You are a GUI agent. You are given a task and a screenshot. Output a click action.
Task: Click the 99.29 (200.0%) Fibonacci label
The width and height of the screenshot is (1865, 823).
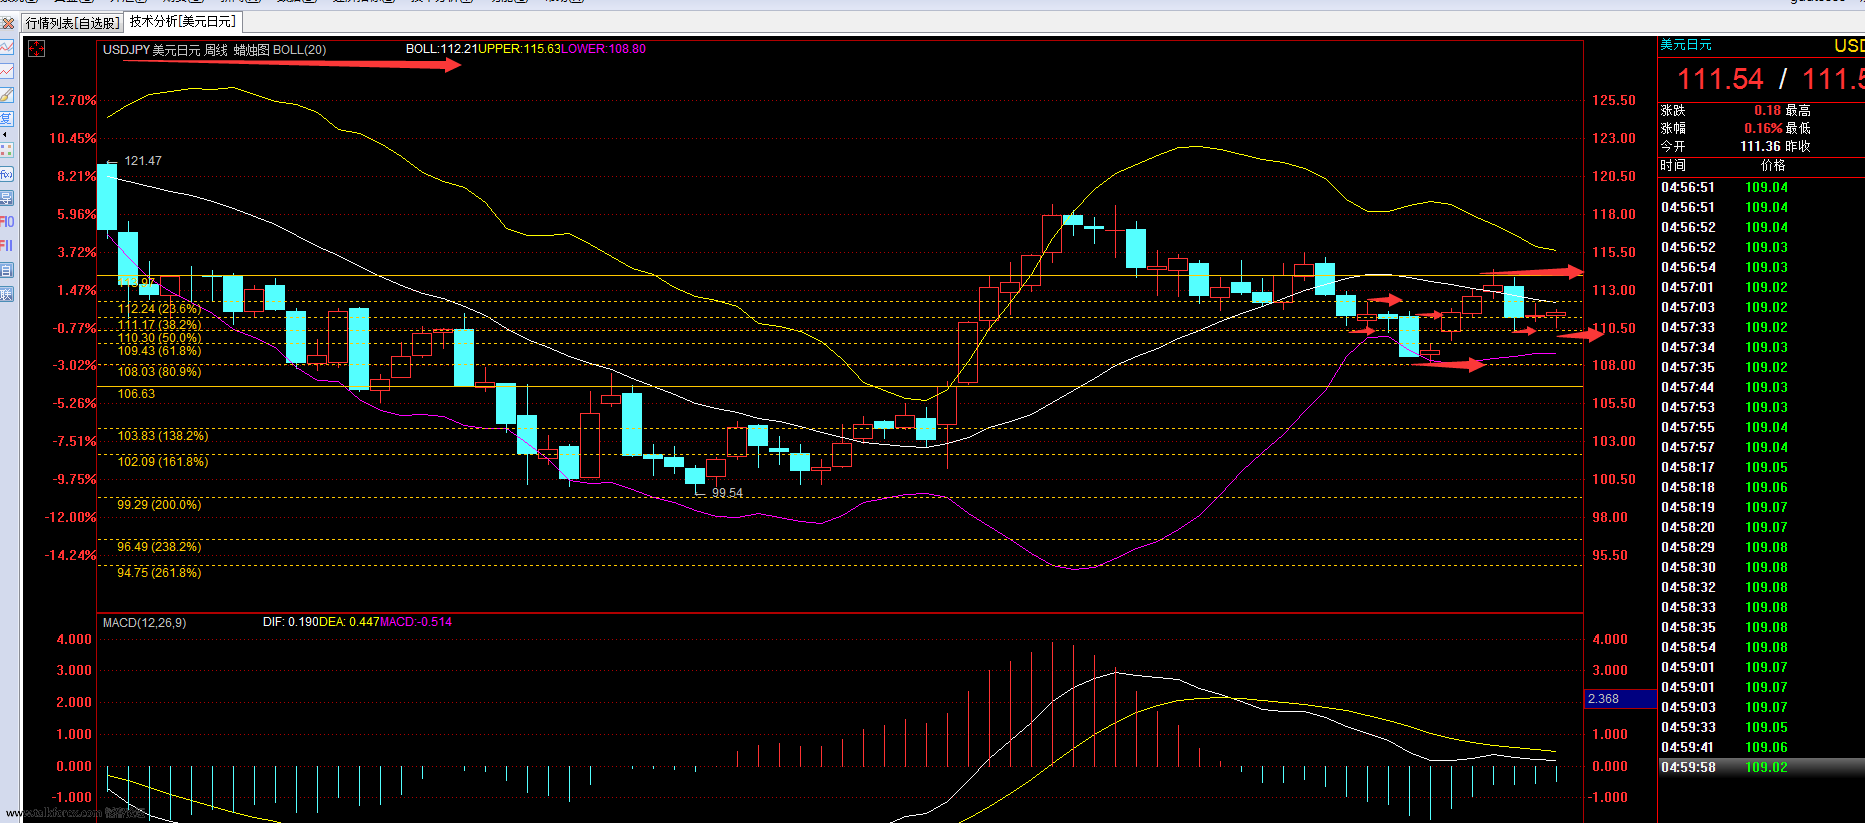tap(159, 505)
